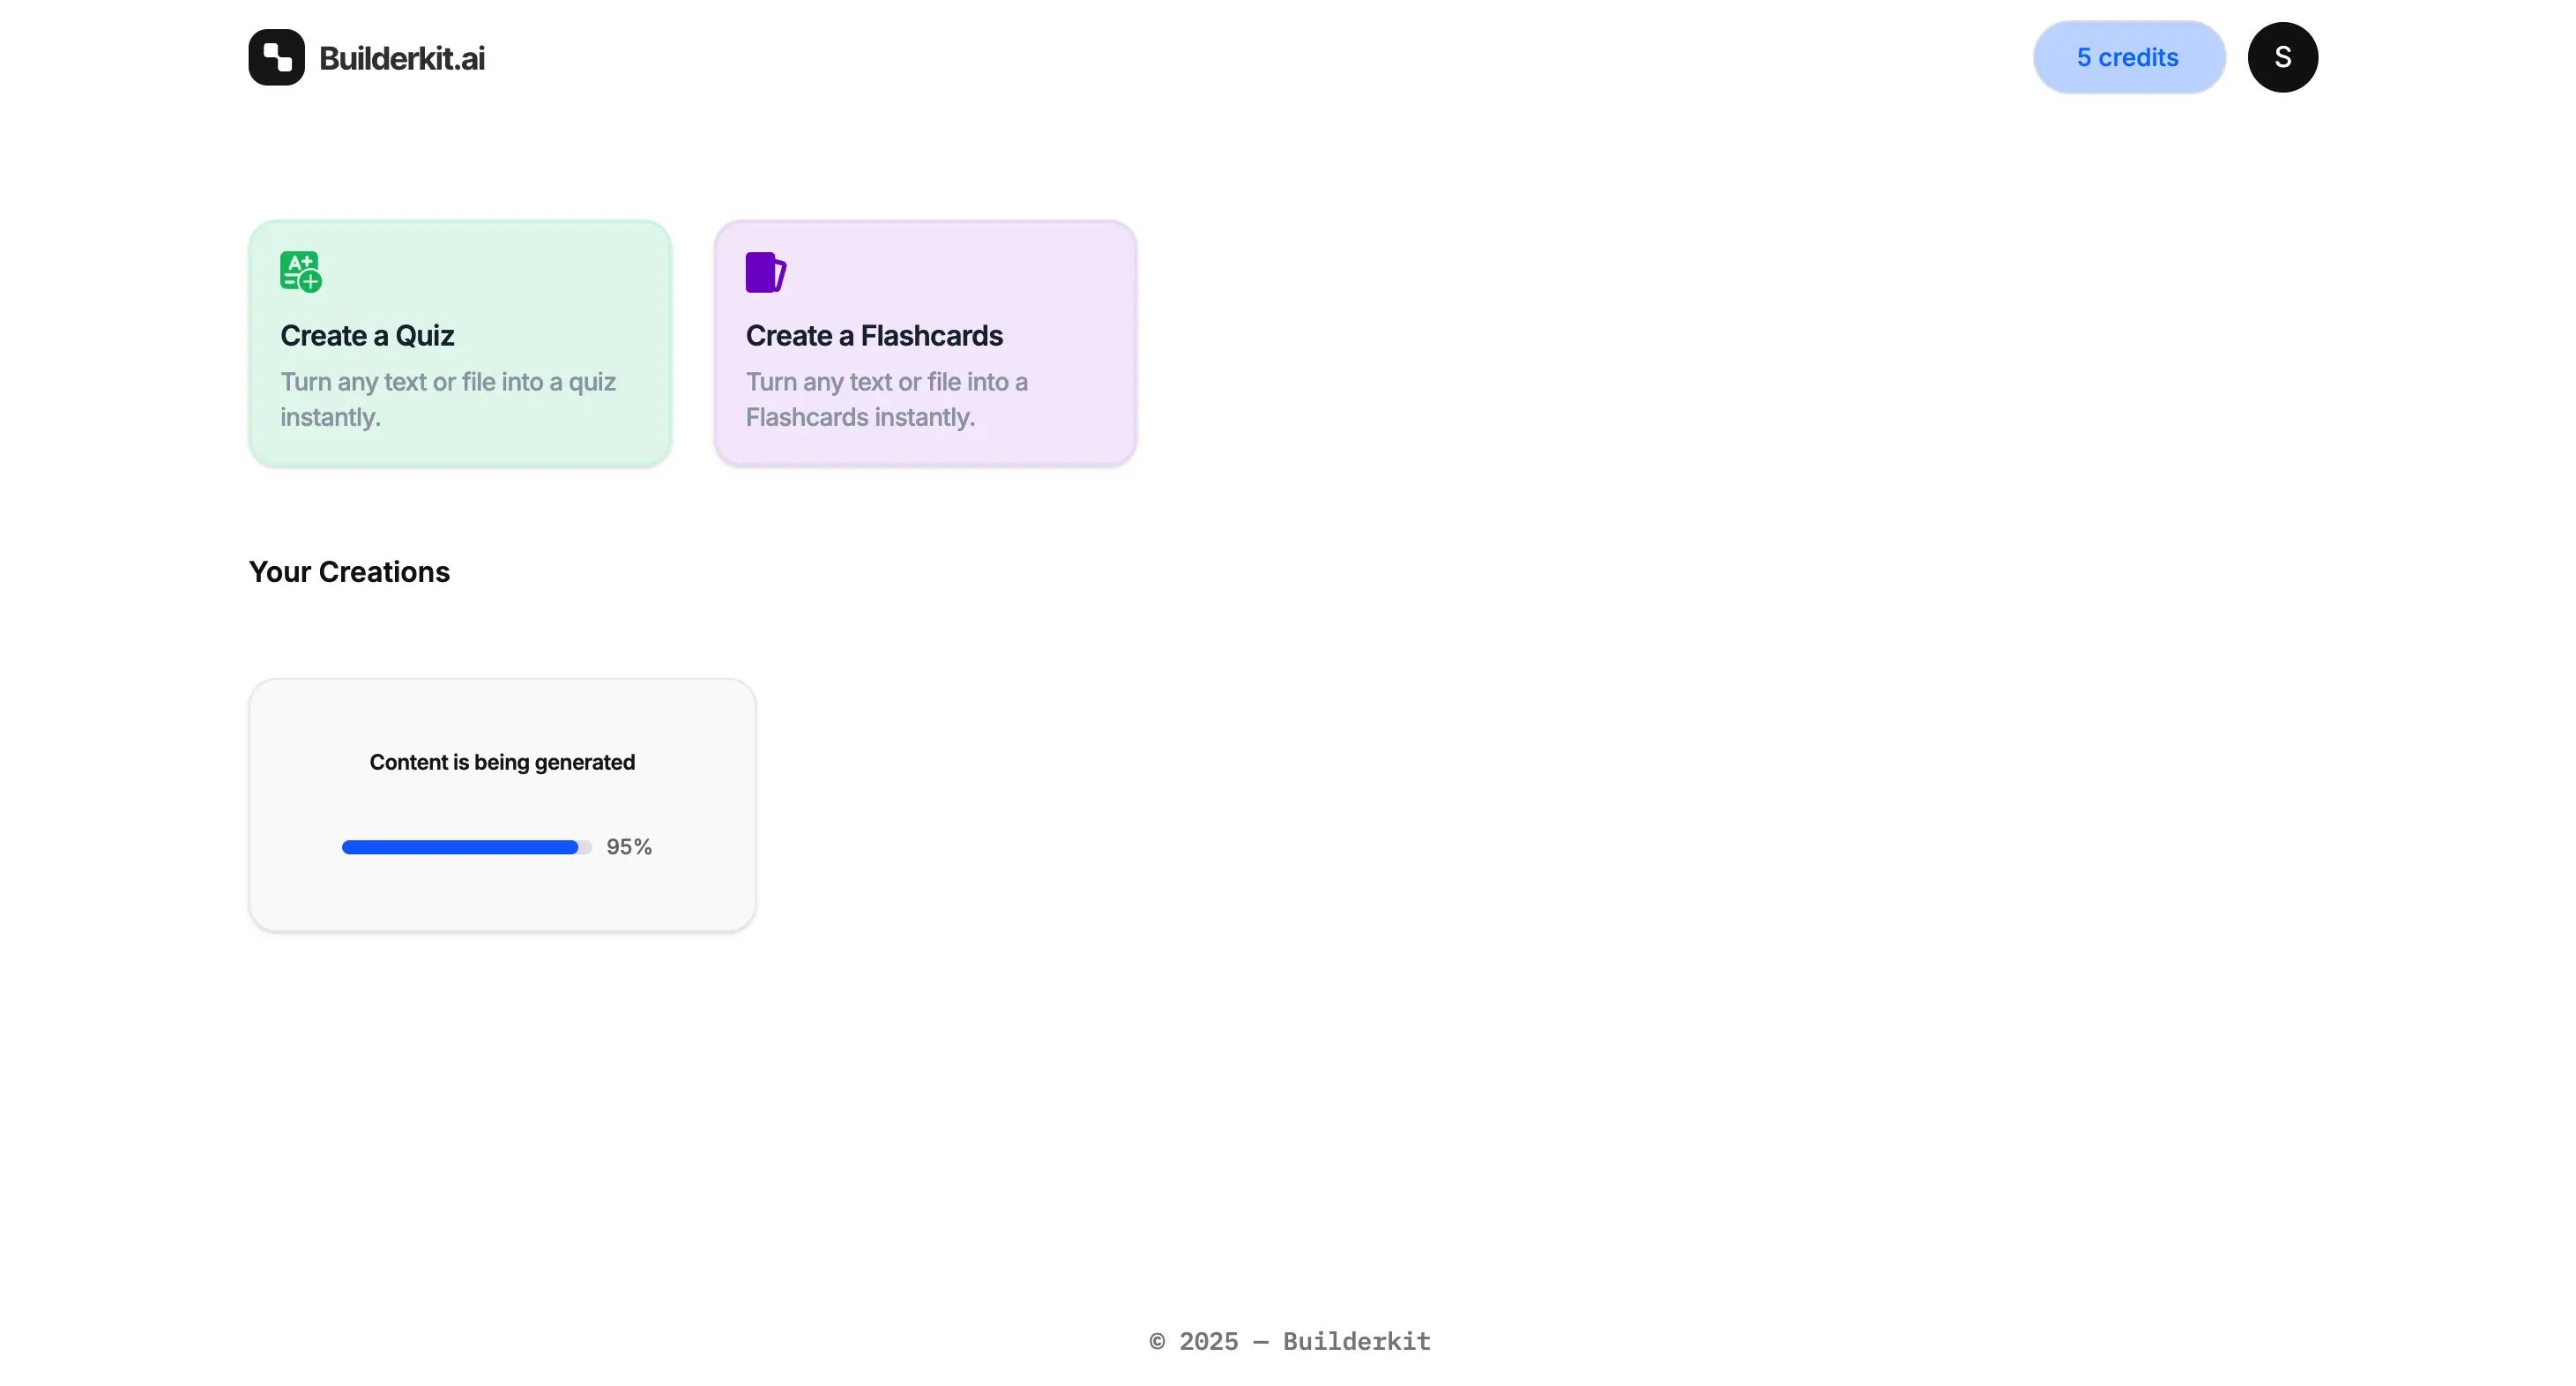
Task: Click the © 2025 — Builderkit footer text
Action: (x=1290, y=1341)
